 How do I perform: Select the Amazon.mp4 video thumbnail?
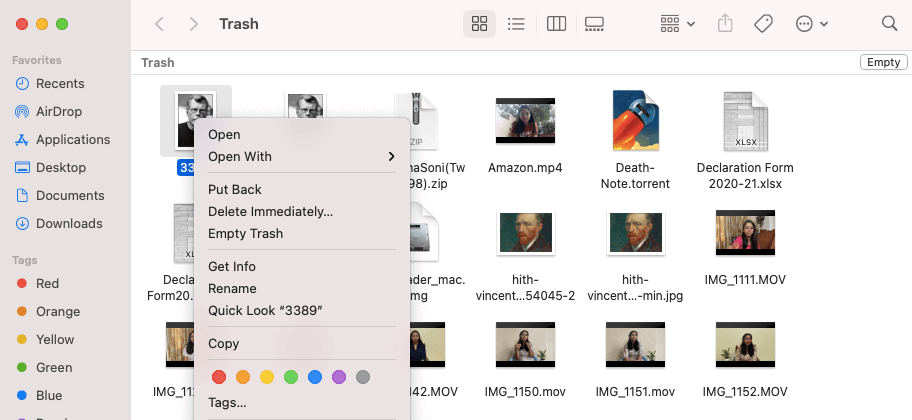[x=525, y=123]
